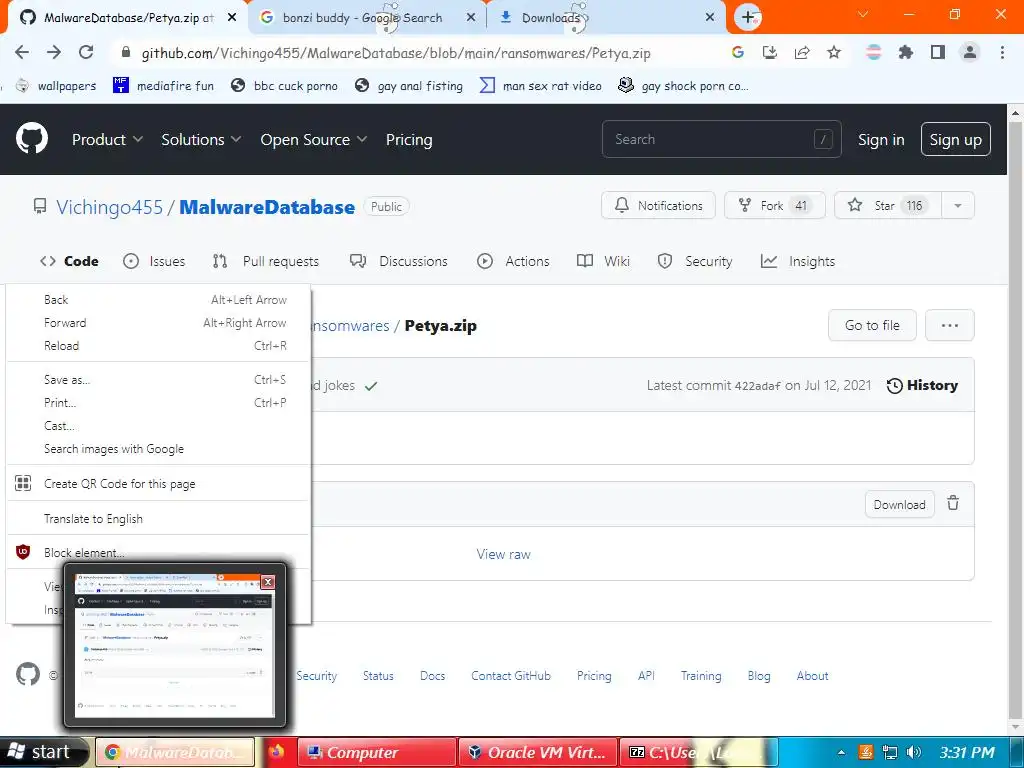Show hidden tray icons arrow
This screenshot has height=768, width=1024.
pyautogui.click(x=842, y=752)
